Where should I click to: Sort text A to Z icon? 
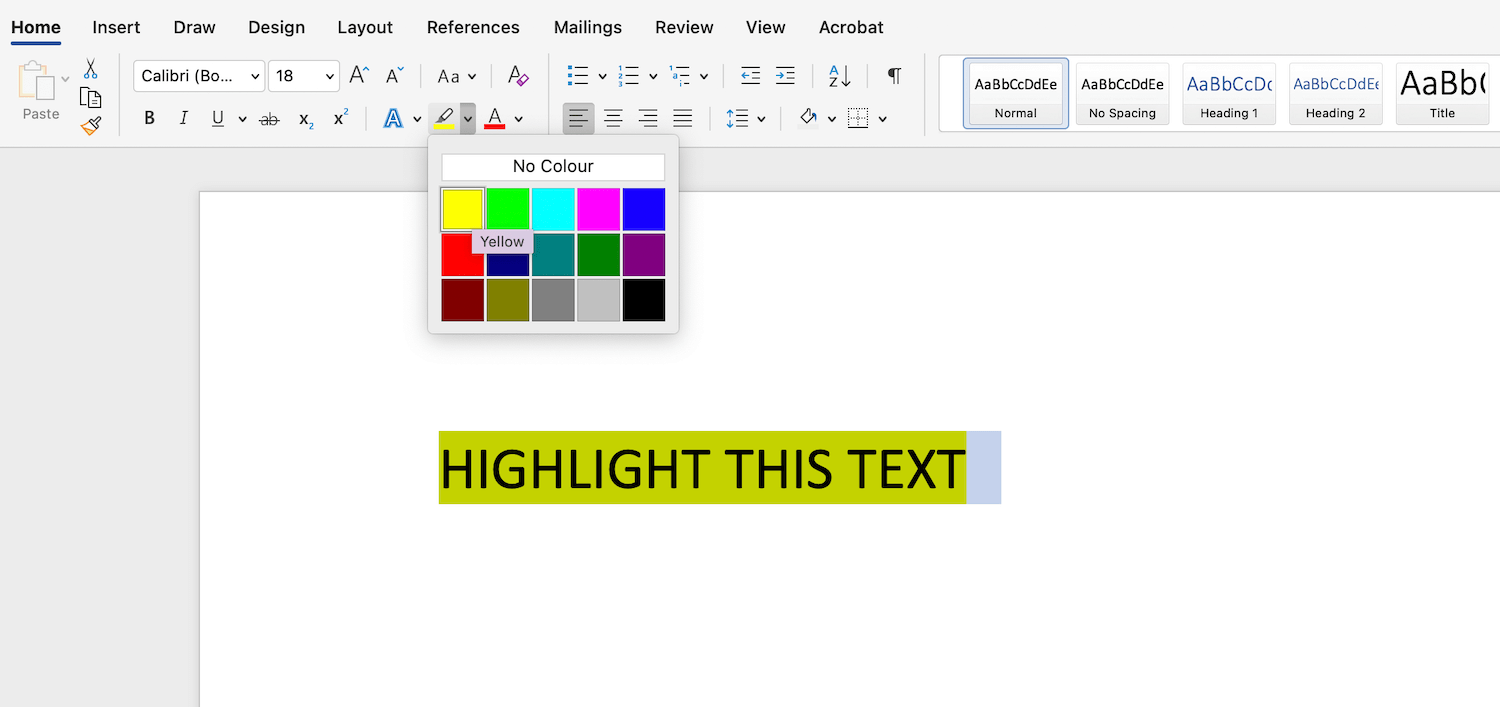(839, 75)
